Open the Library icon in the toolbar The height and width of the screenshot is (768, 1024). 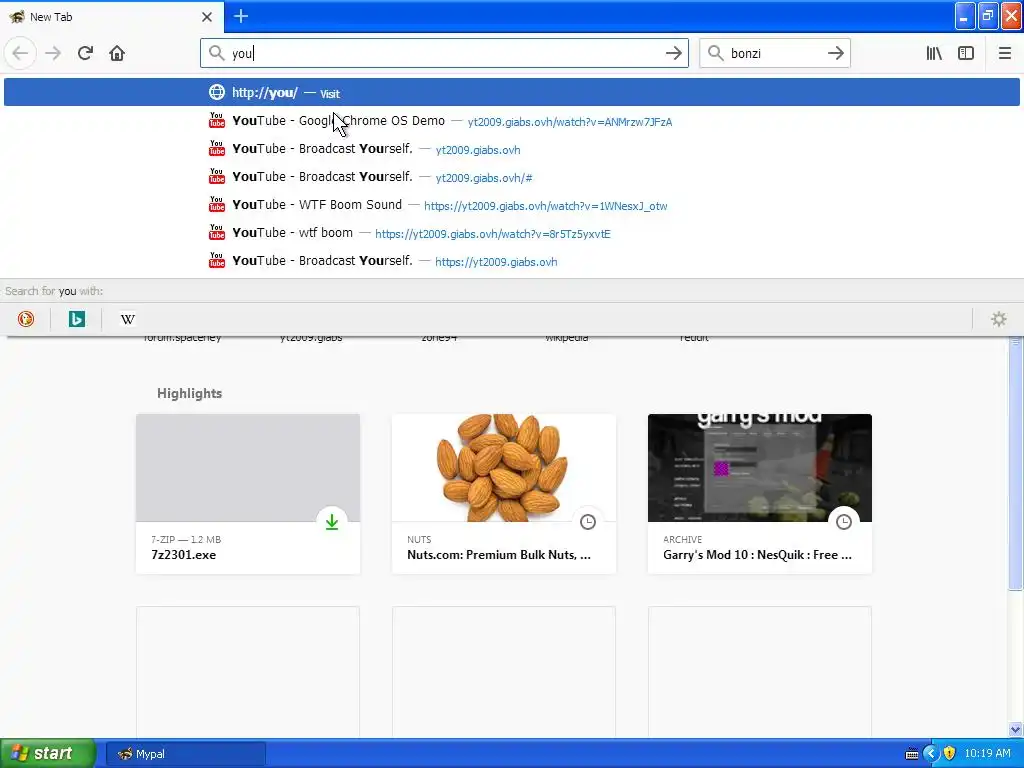pyautogui.click(x=934, y=53)
